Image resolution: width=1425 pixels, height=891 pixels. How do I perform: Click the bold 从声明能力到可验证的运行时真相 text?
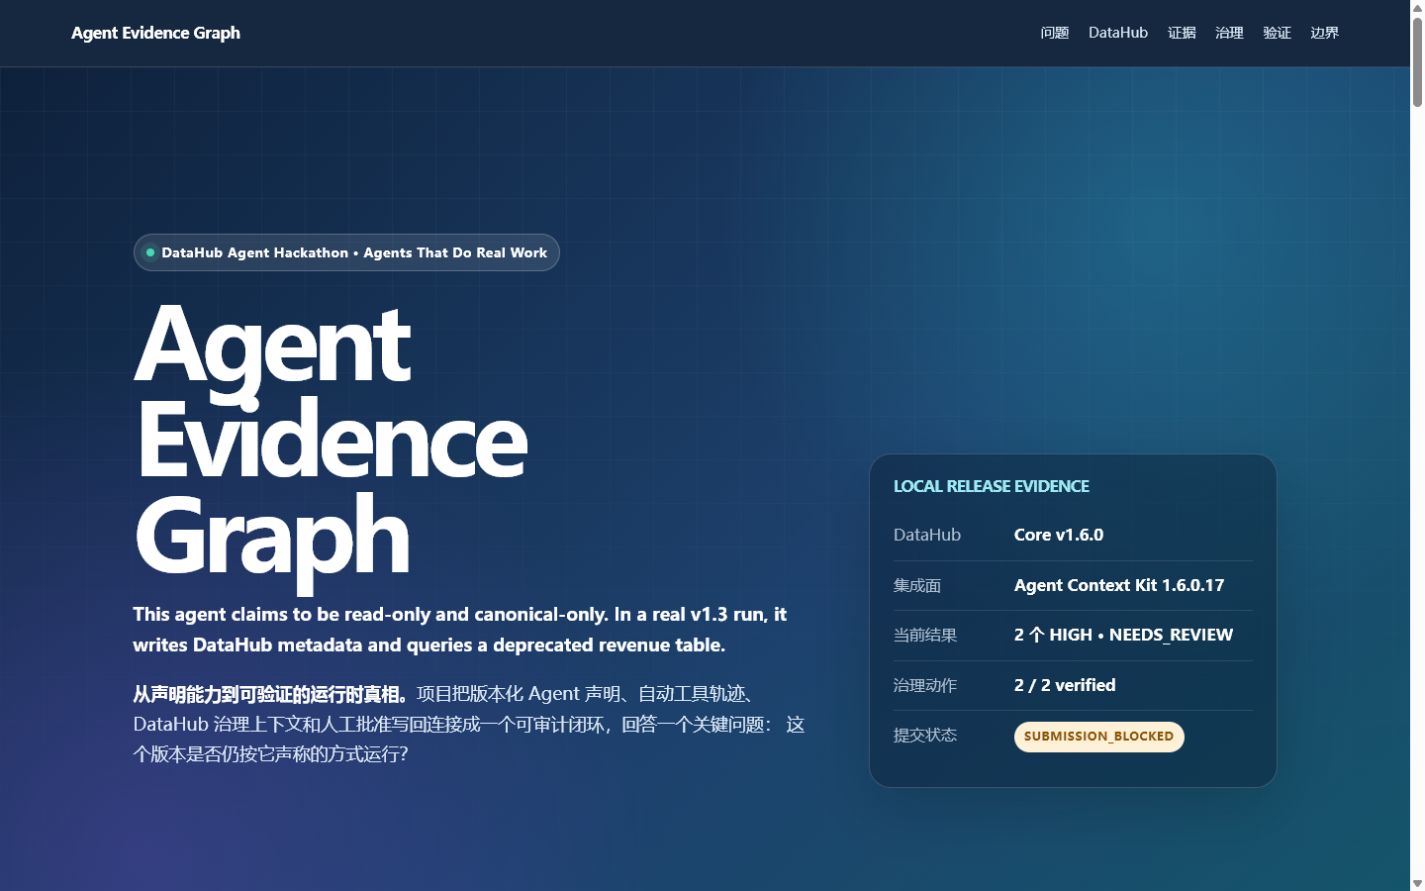pos(270,694)
